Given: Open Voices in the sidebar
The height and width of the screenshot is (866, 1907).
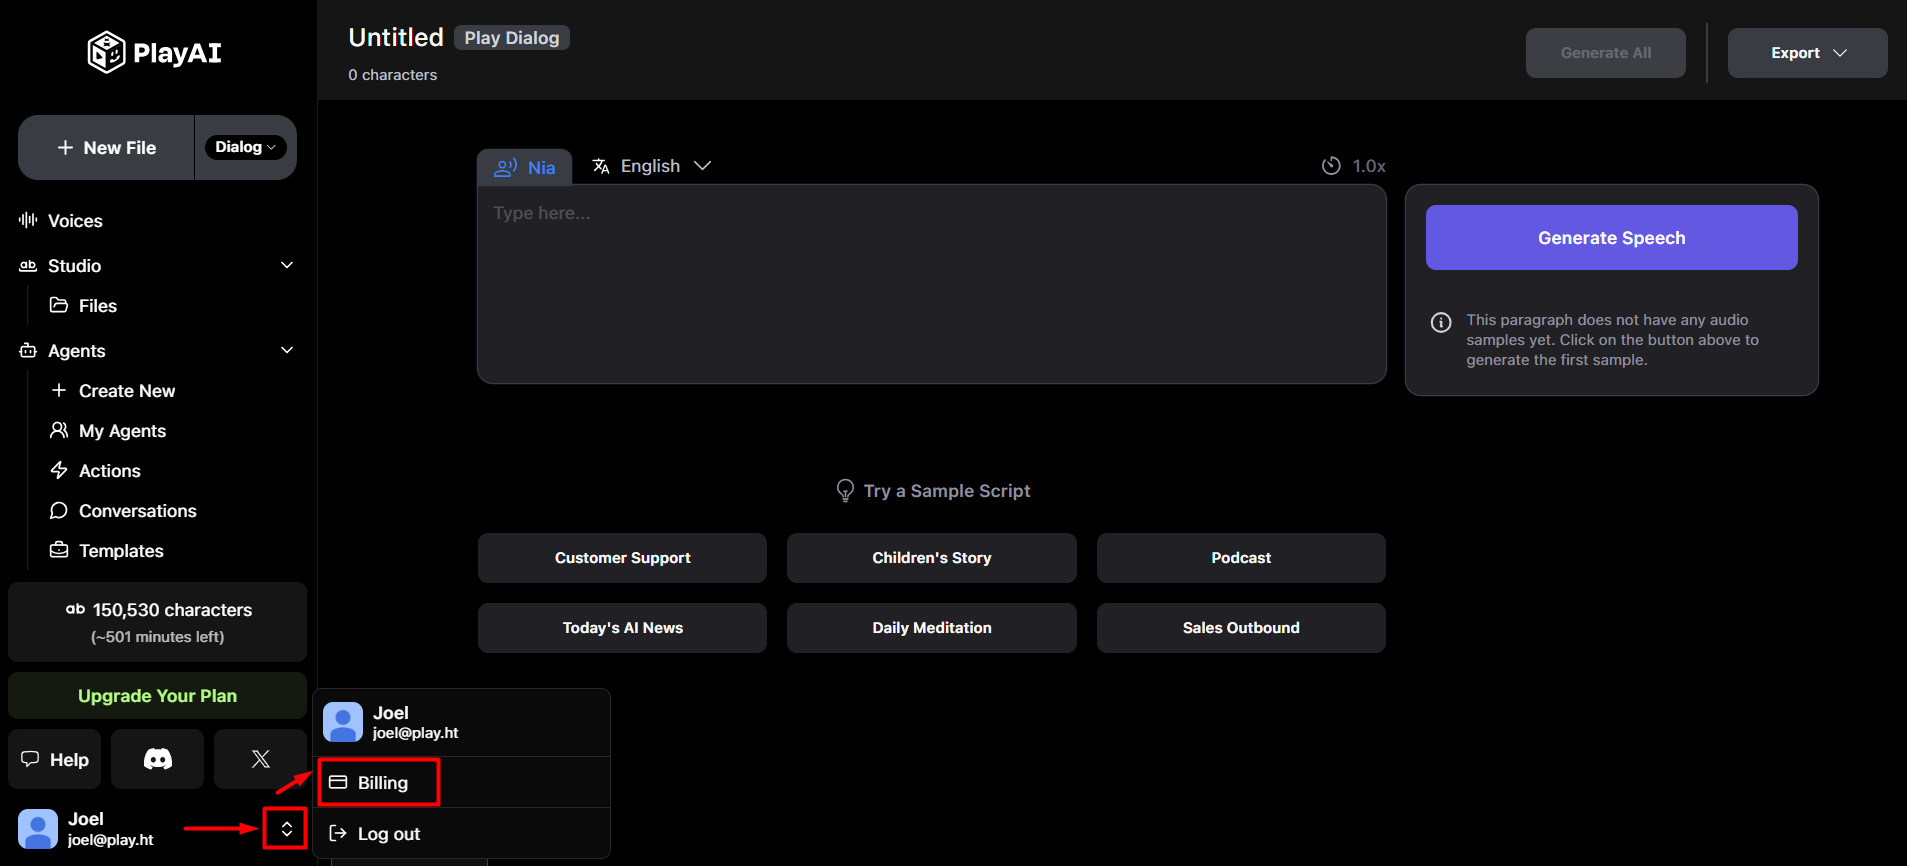Looking at the screenshot, I should (75, 220).
